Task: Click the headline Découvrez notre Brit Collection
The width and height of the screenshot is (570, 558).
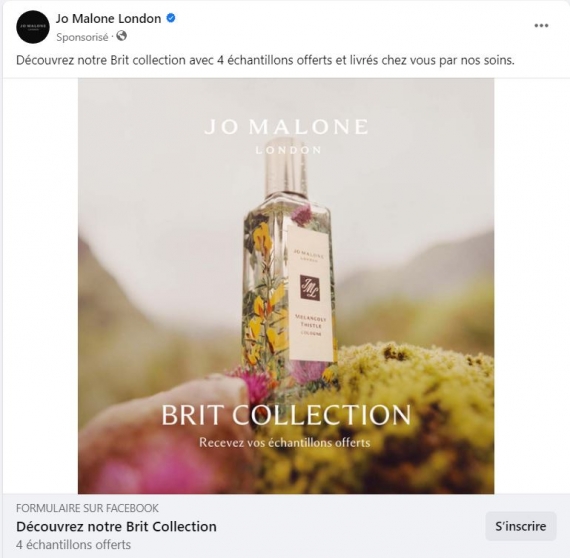Action: point(116,526)
